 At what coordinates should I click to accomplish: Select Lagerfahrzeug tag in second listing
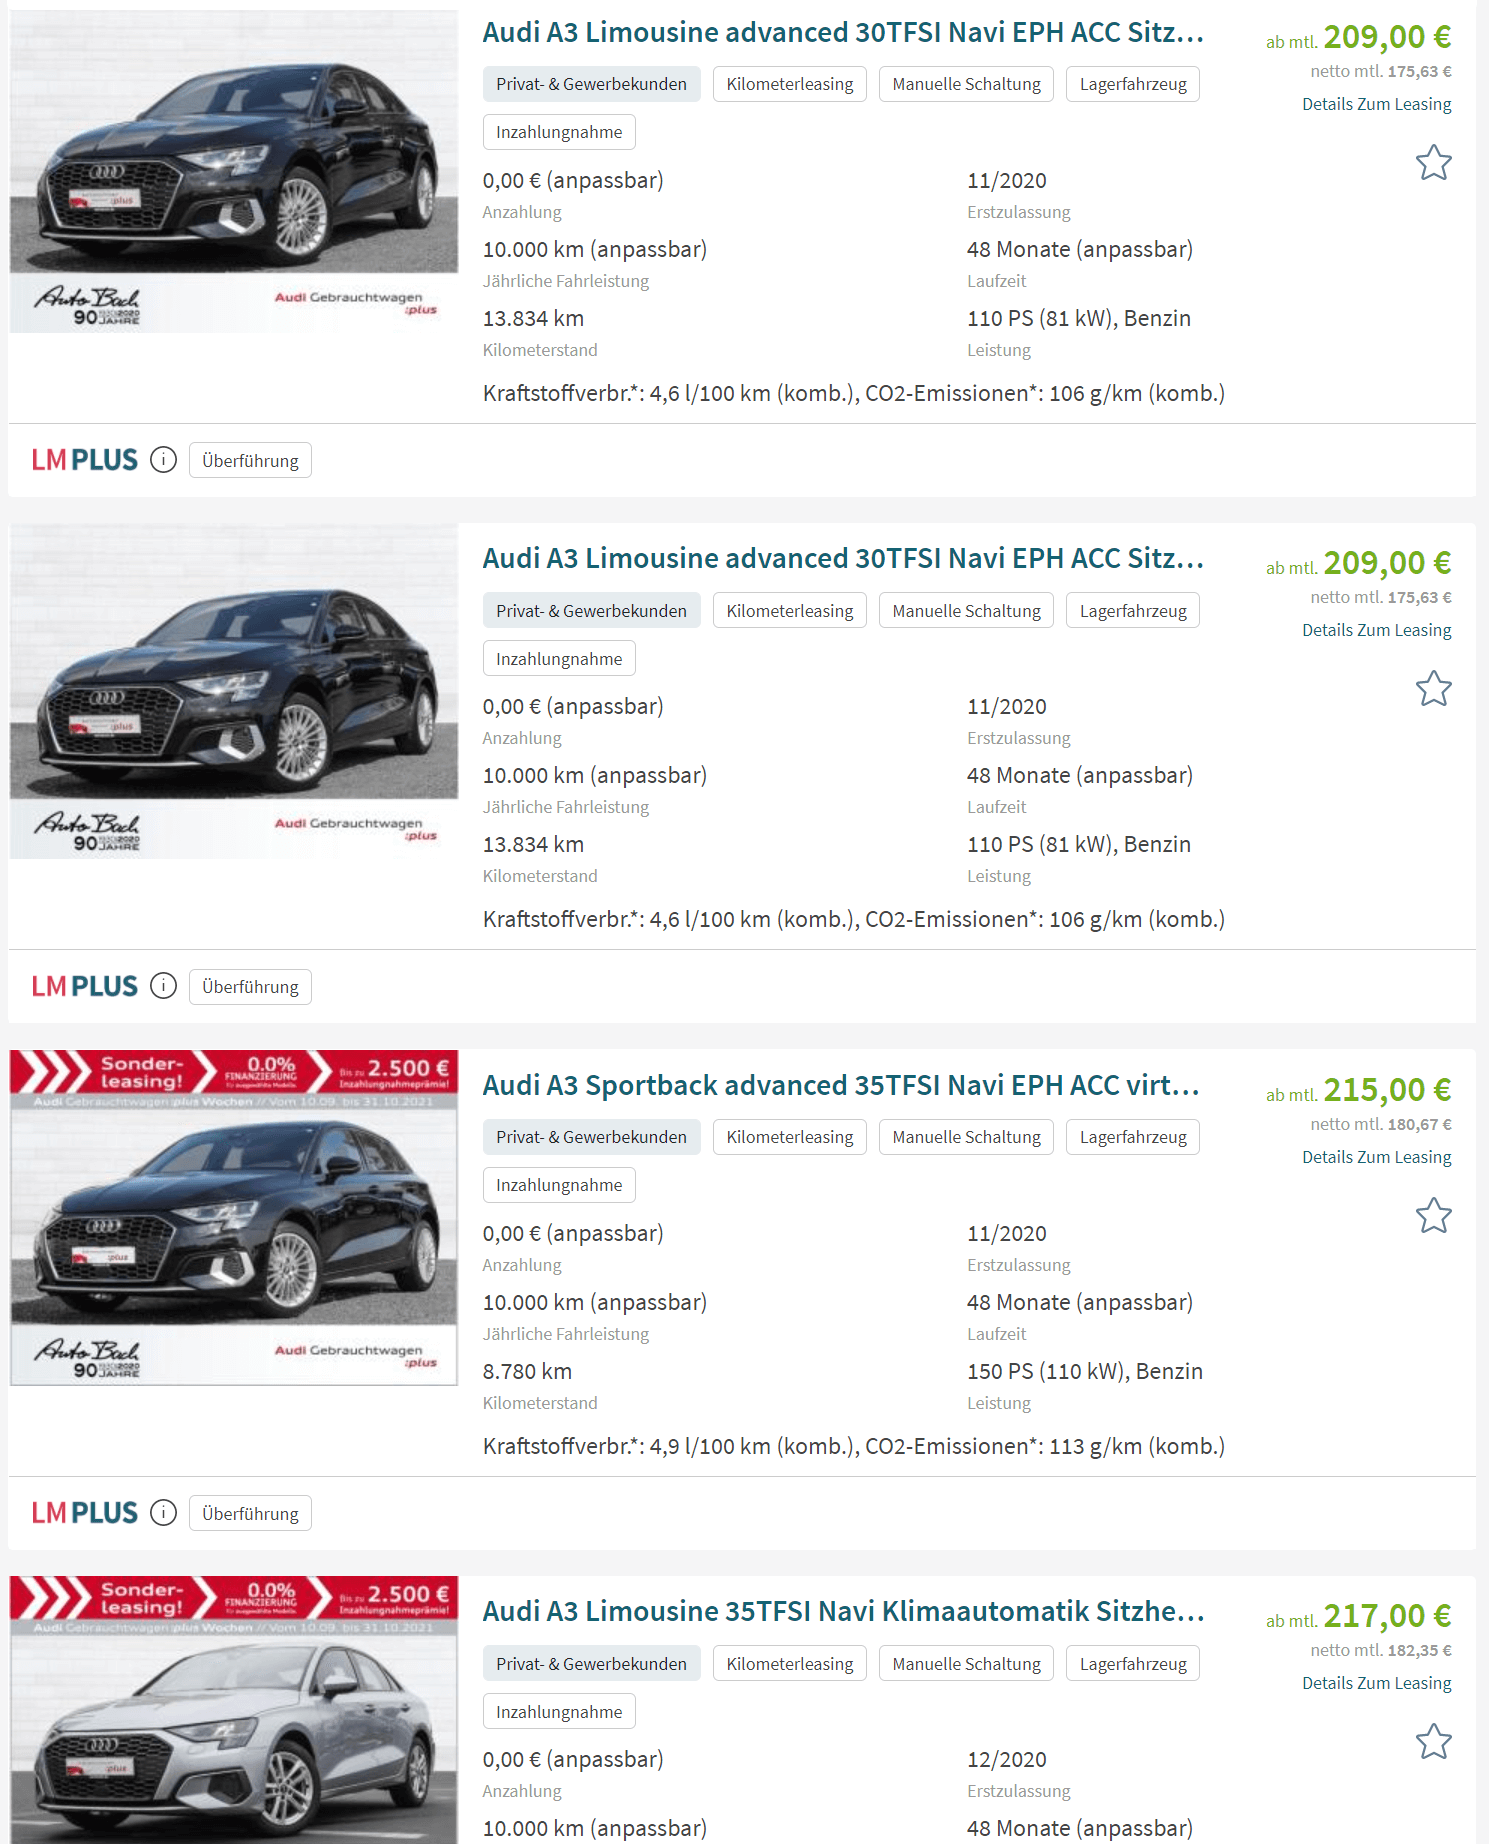[1133, 610]
